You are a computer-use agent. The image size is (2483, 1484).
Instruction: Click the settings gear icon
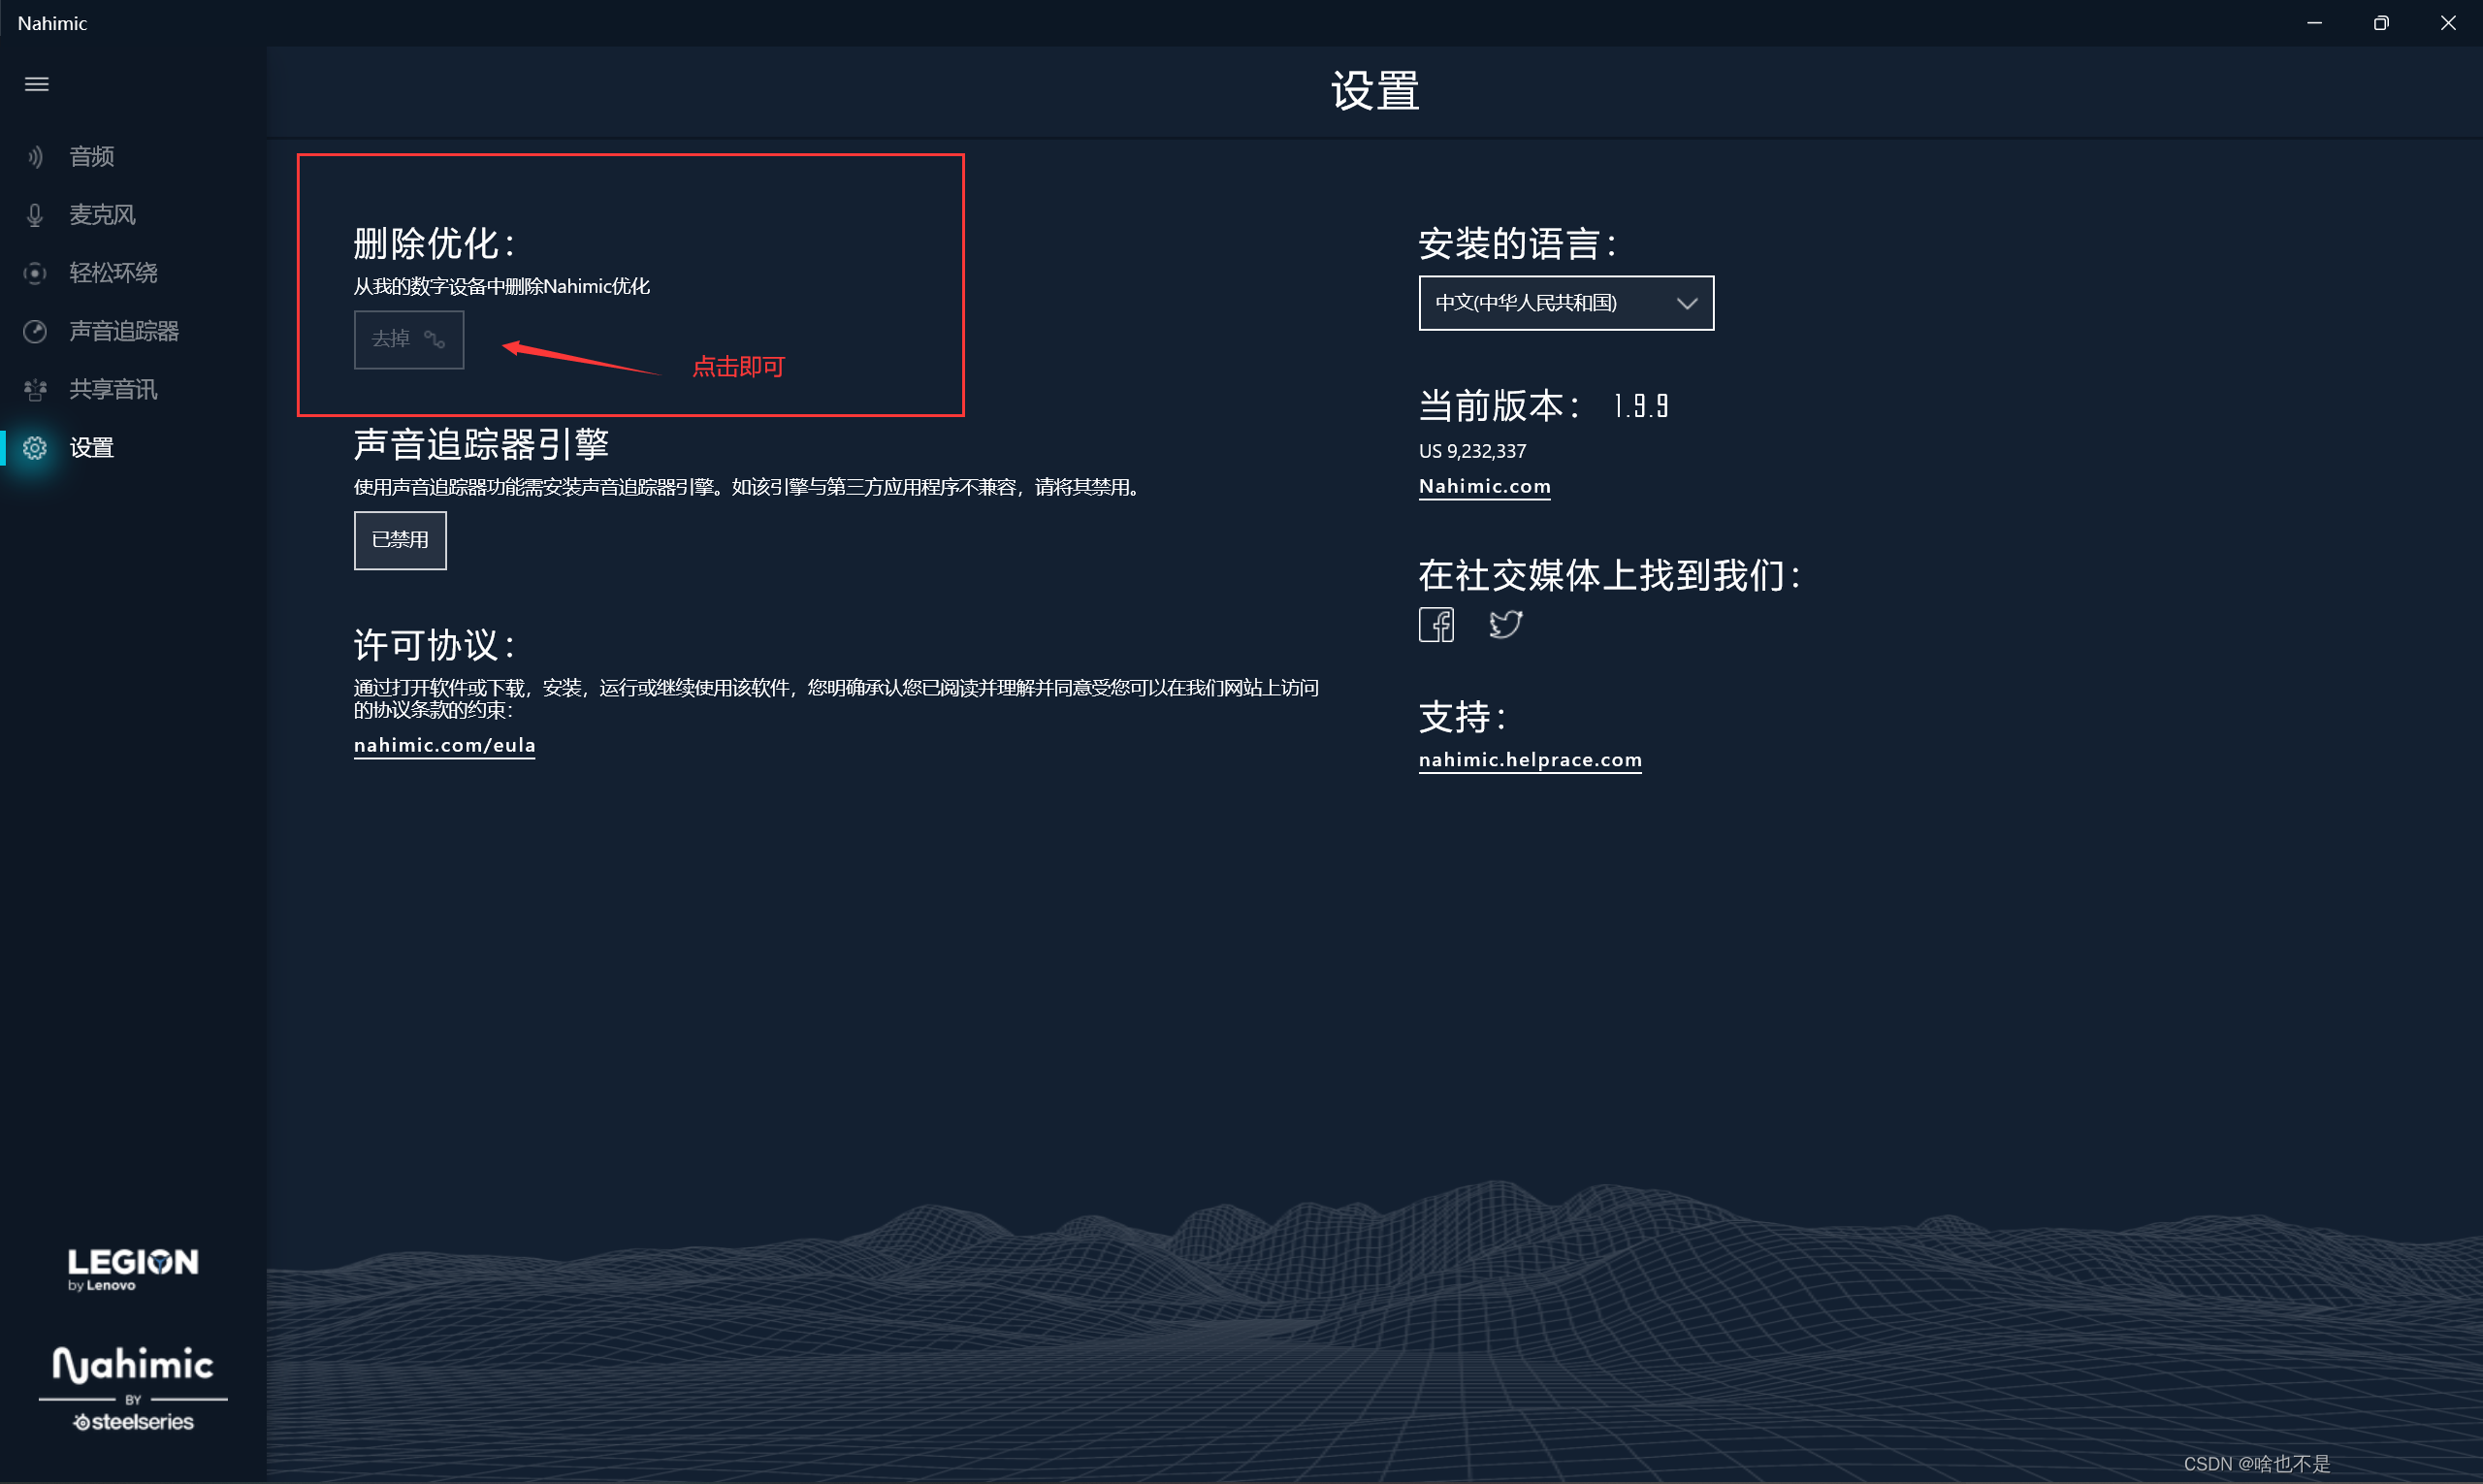(35, 448)
